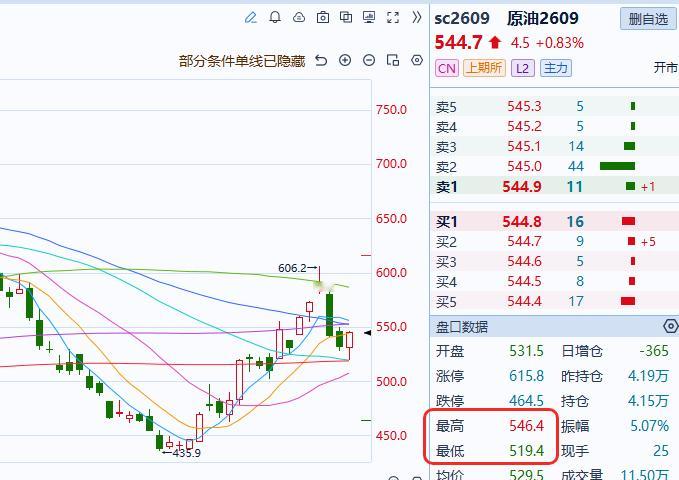The height and width of the screenshot is (480, 679).
Task: Select the pencil drawing tool icon
Action: point(251,17)
